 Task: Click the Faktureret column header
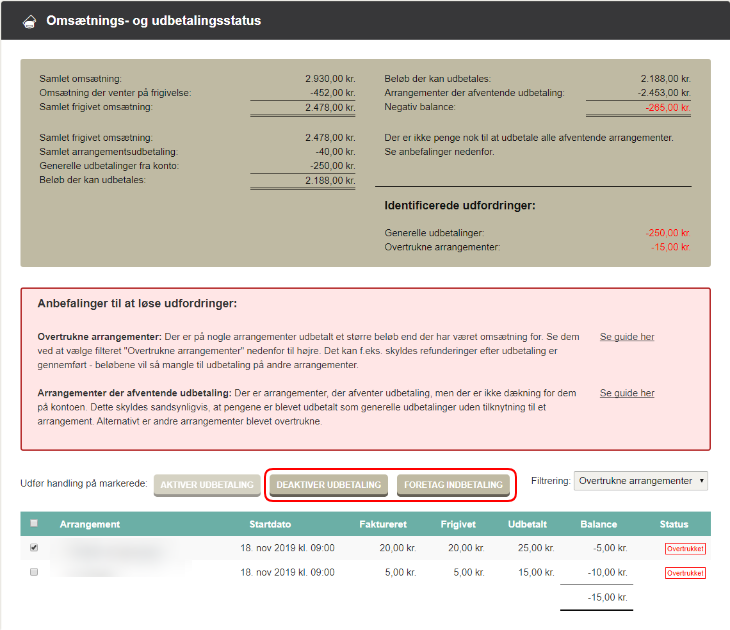pos(382,524)
